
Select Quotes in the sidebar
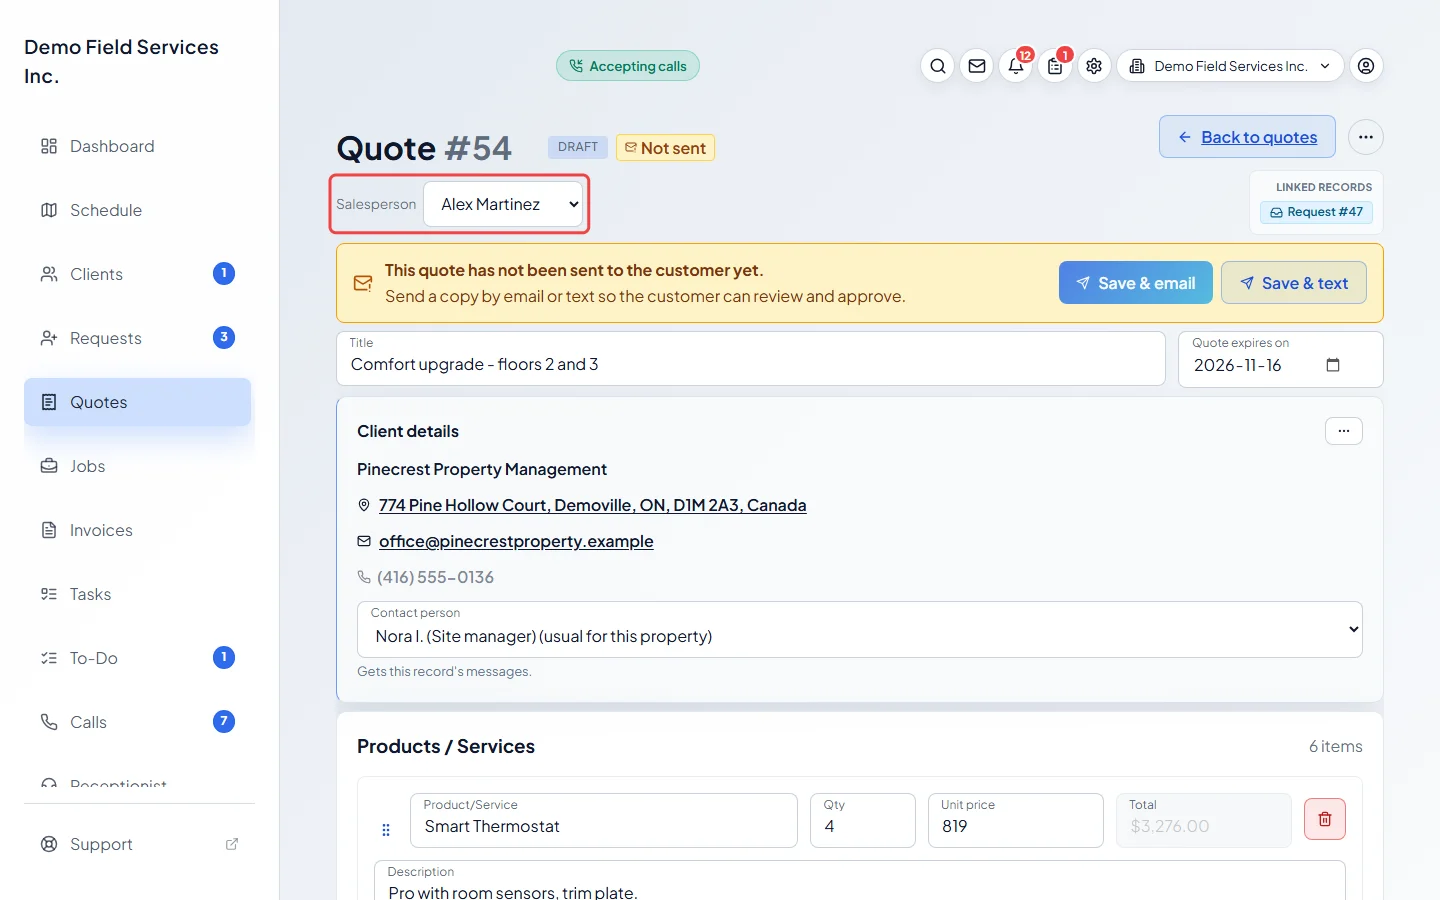pyautogui.click(x=138, y=402)
